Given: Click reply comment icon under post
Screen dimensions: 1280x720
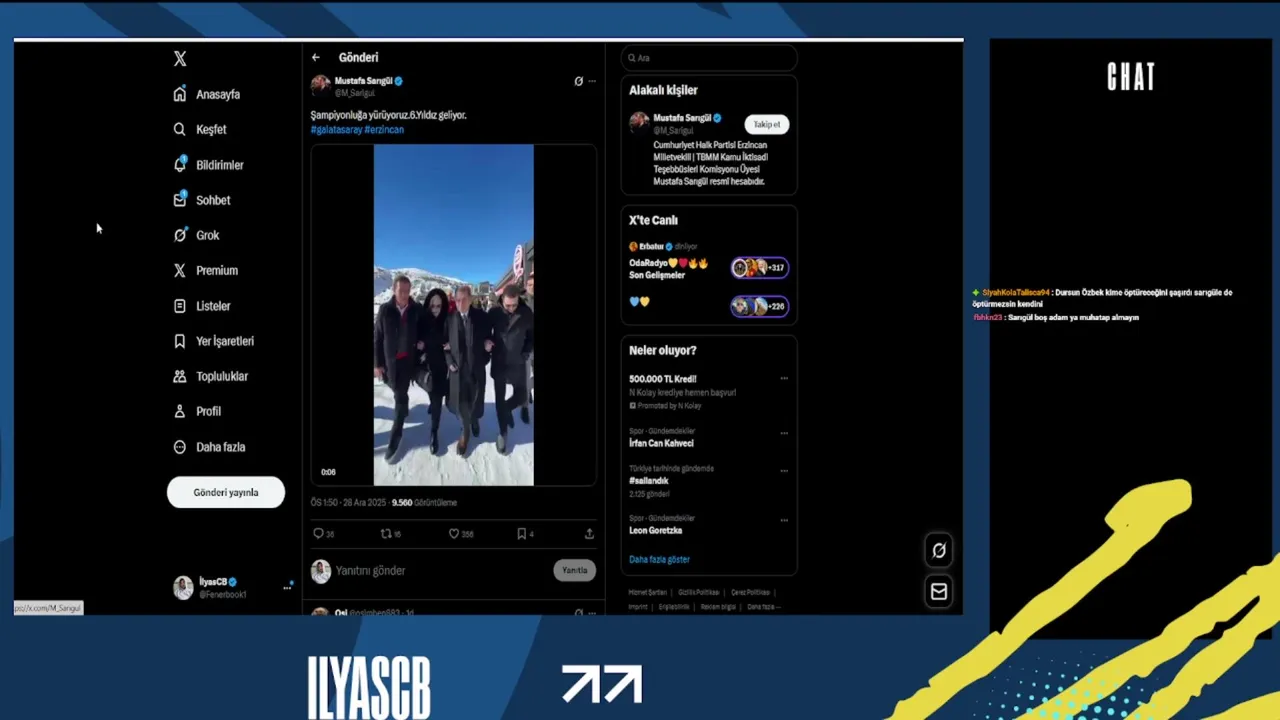Looking at the screenshot, I should pyautogui.click(x=319, y=534).
